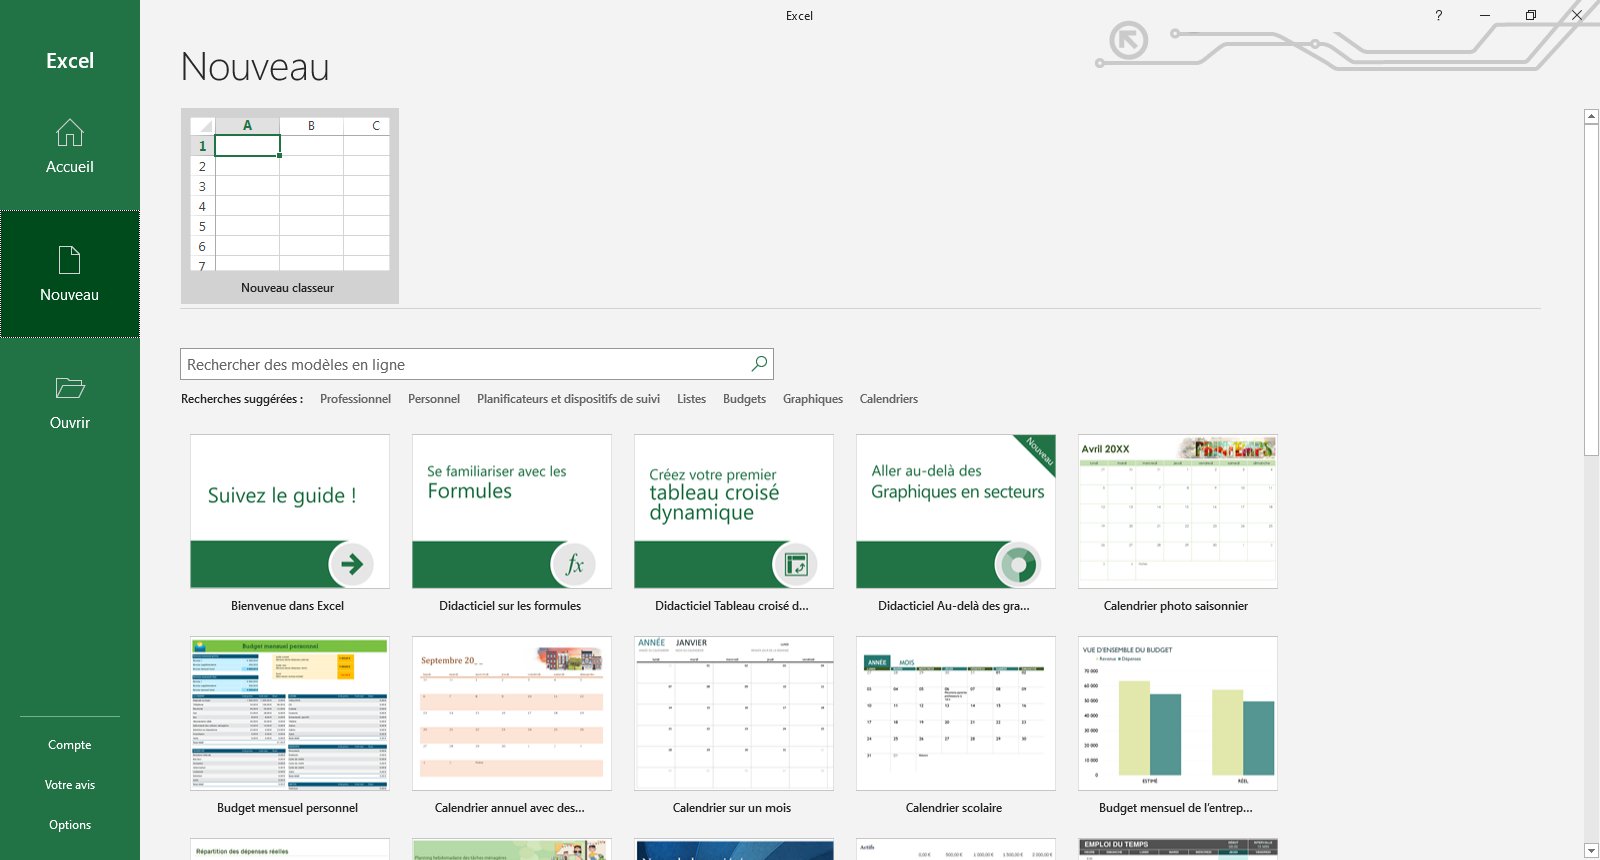Open Calendrier sur un mois template
1600x860 pixels.
[x=734, y=713]
